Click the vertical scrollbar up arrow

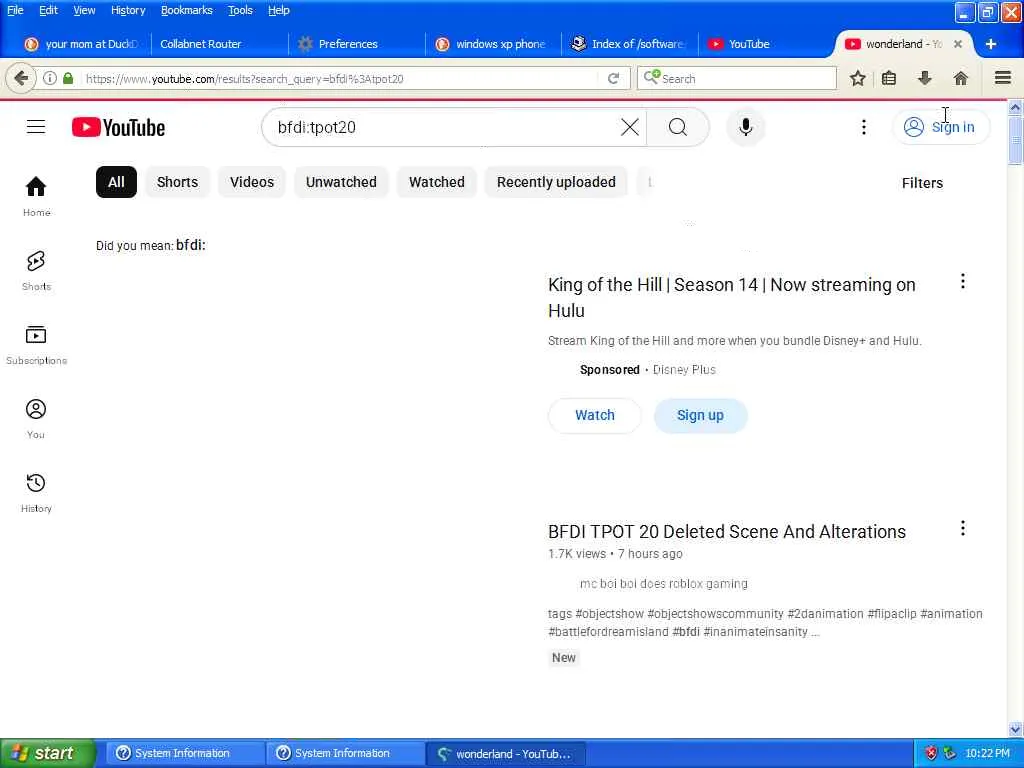pyautogui.click(x=1015, y=108)
